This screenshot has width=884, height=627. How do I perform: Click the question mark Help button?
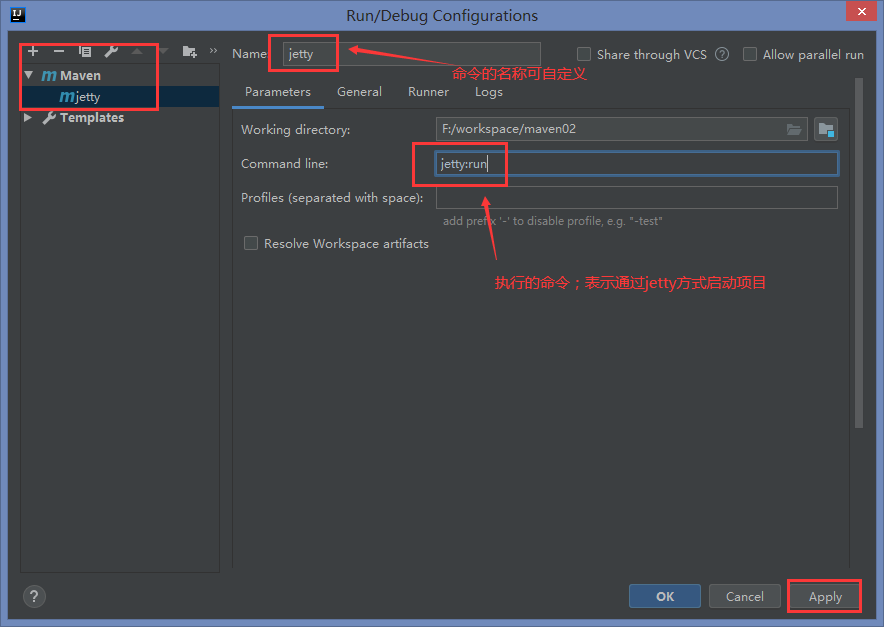pyautogui.click(x=34, y=597)
